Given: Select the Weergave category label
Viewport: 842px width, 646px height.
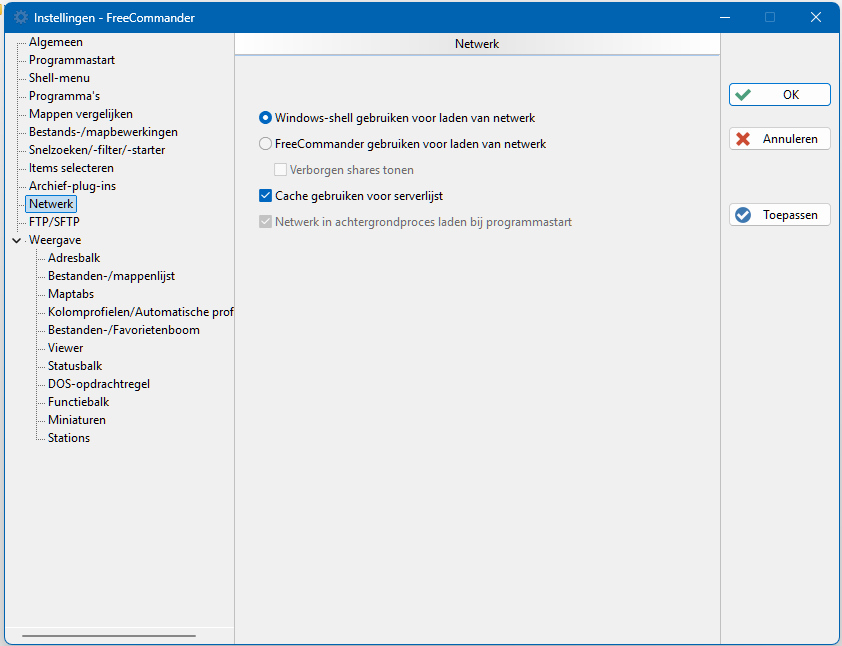Looking at the screenshot, I should pos(55,240).
